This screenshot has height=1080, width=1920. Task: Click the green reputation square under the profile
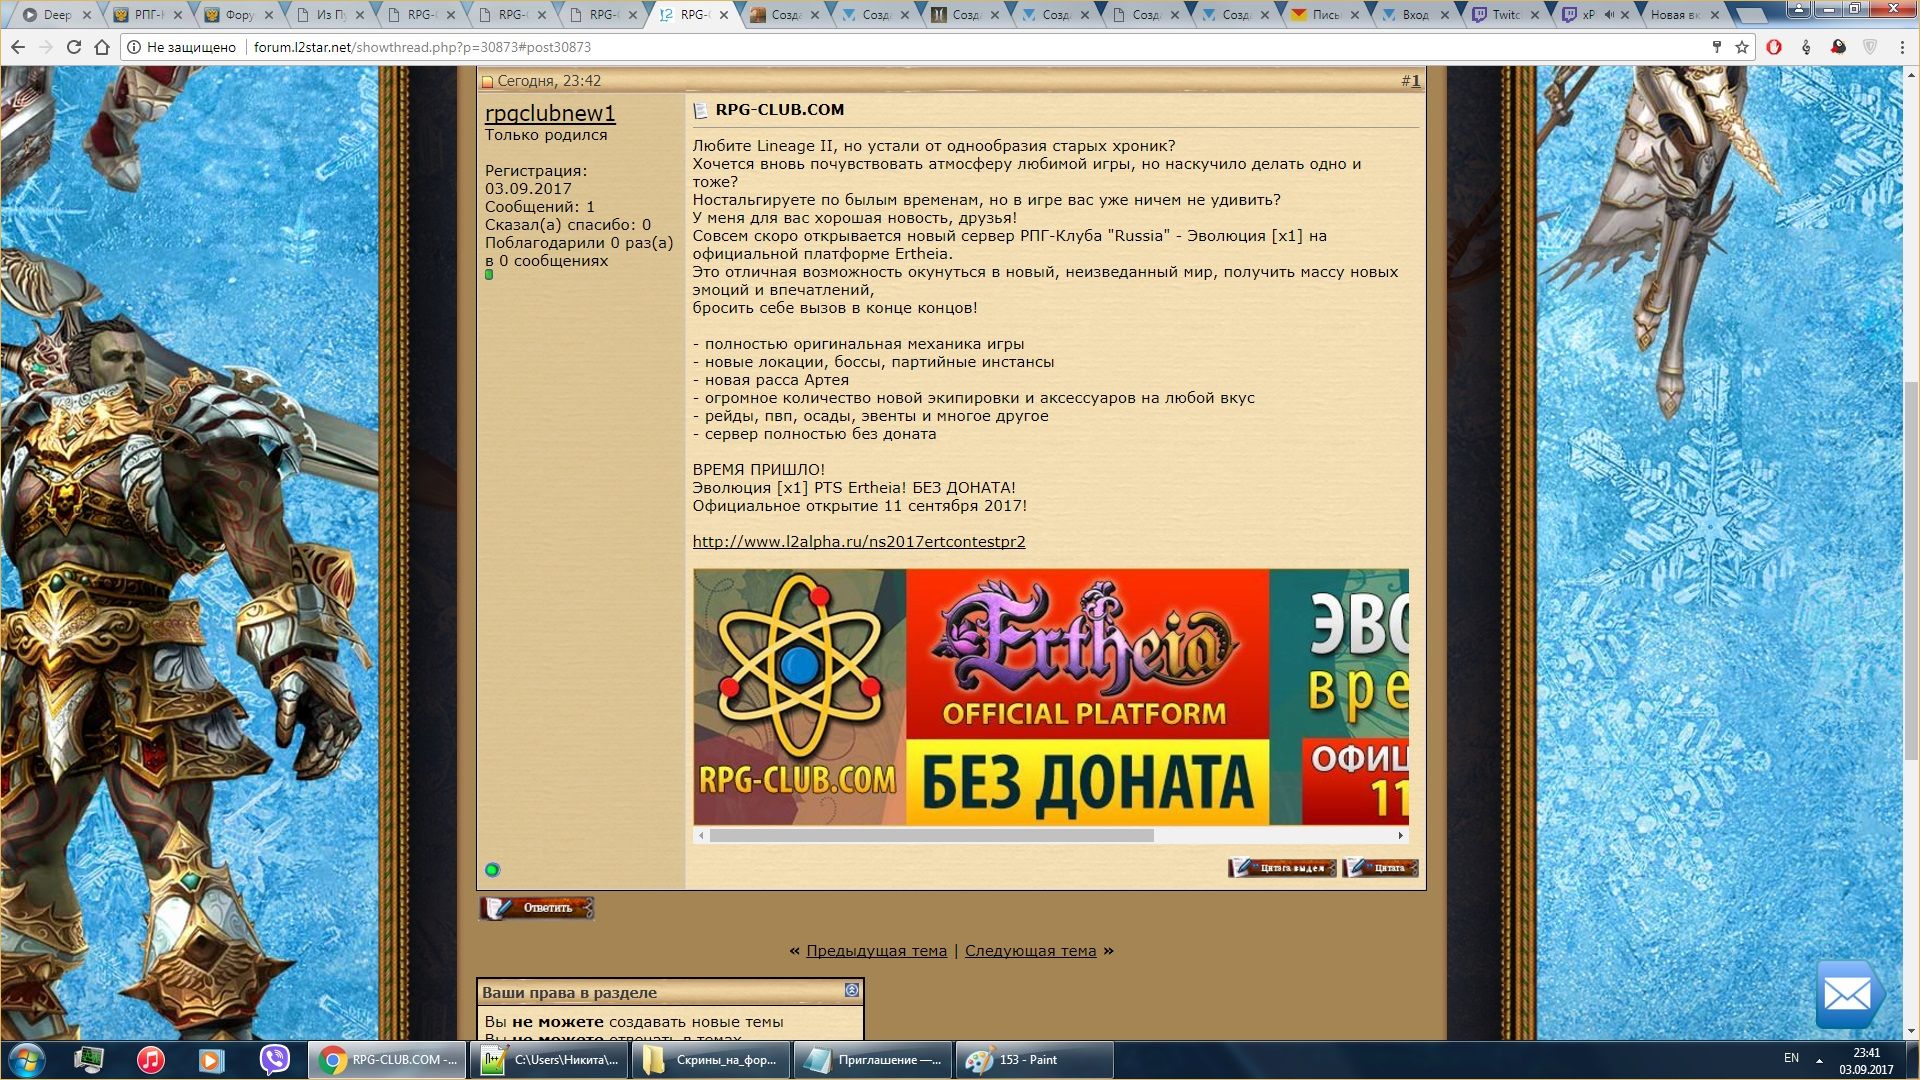click(489, 274)
